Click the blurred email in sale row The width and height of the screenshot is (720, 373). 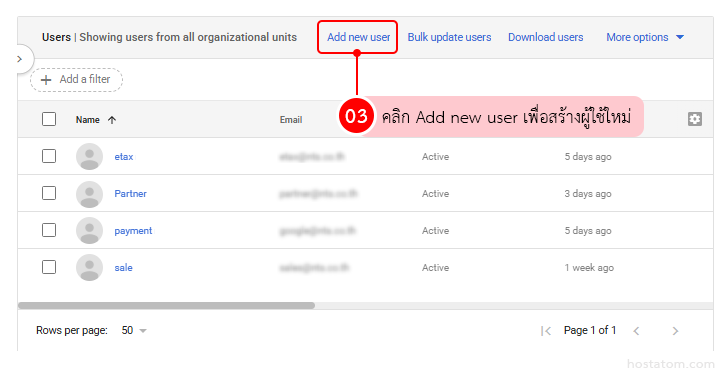314,267
